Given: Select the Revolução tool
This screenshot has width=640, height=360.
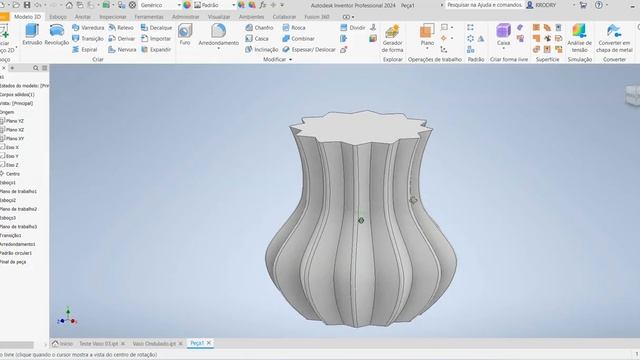Looking at the screenshot, I should click(57, 34).
